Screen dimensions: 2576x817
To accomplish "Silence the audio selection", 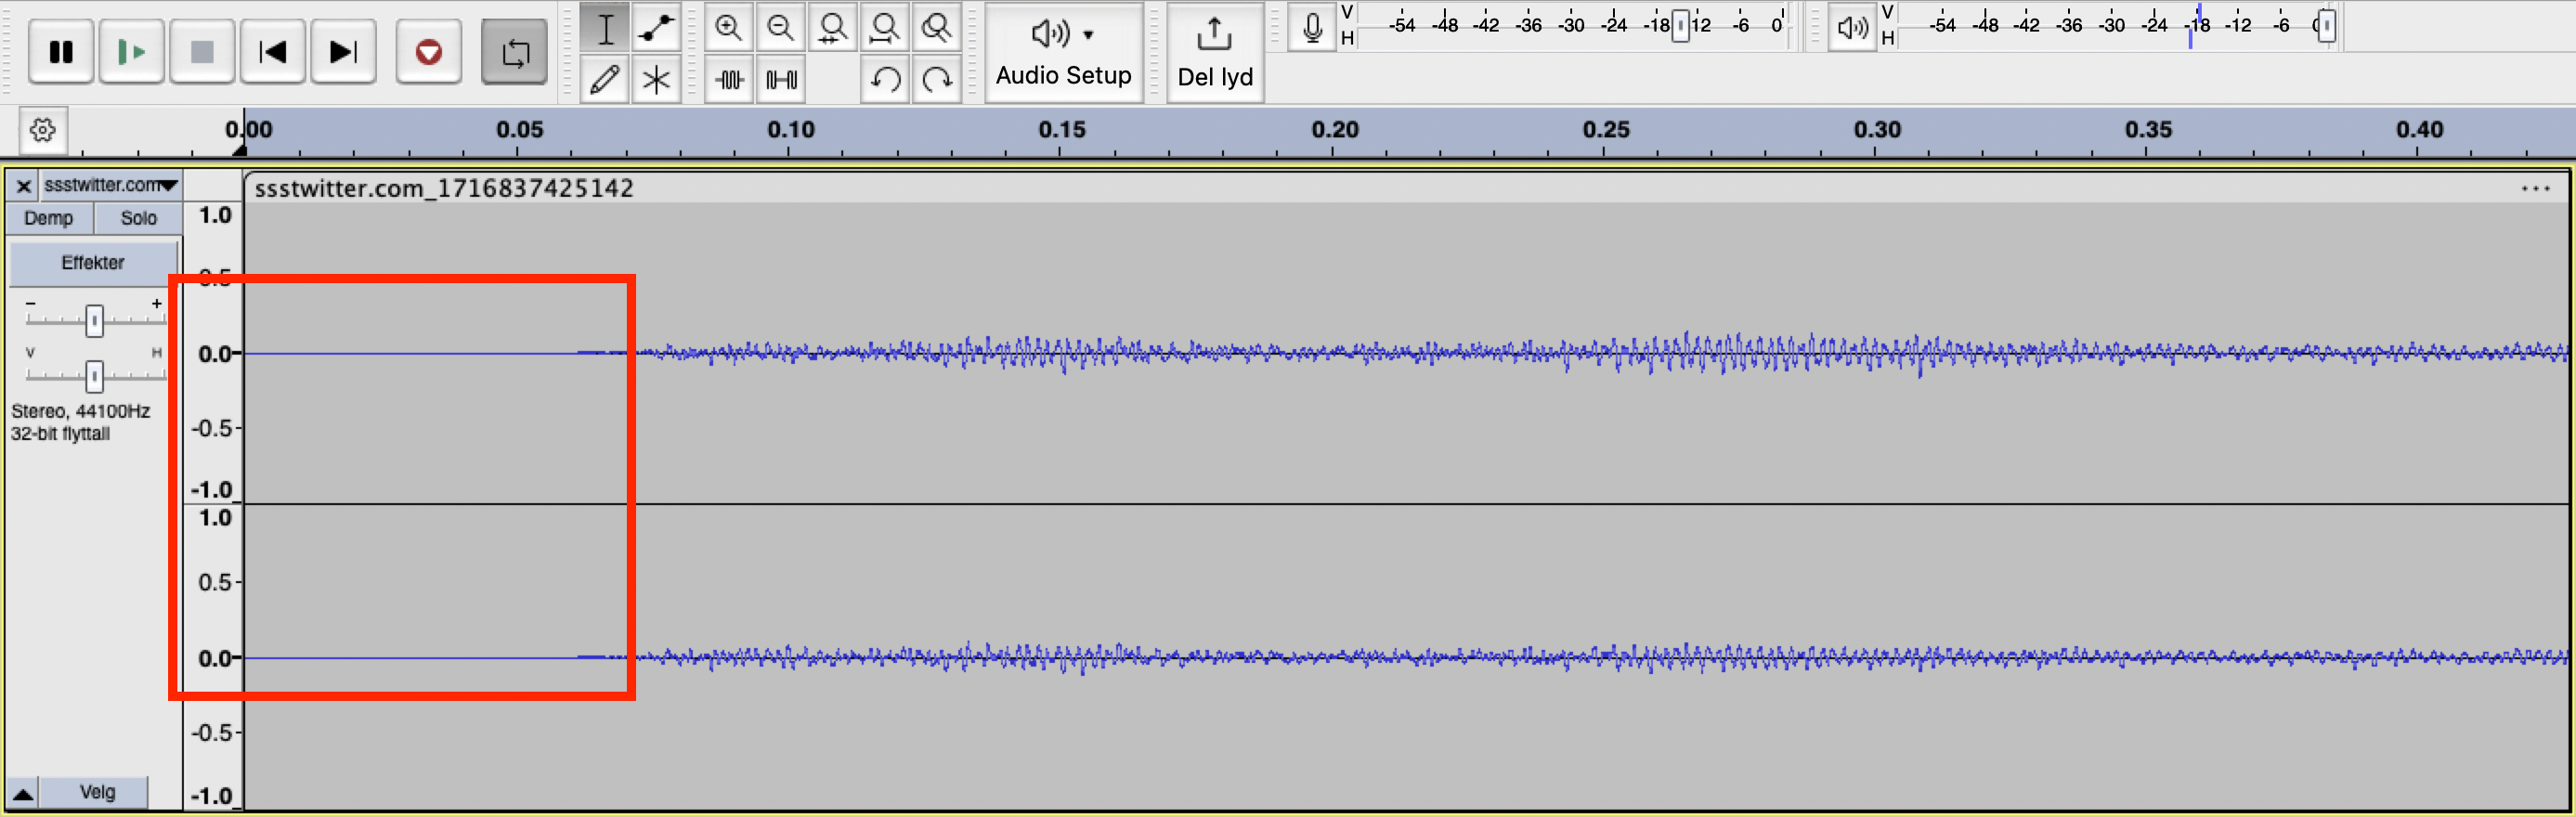I will tap(781, 79).
